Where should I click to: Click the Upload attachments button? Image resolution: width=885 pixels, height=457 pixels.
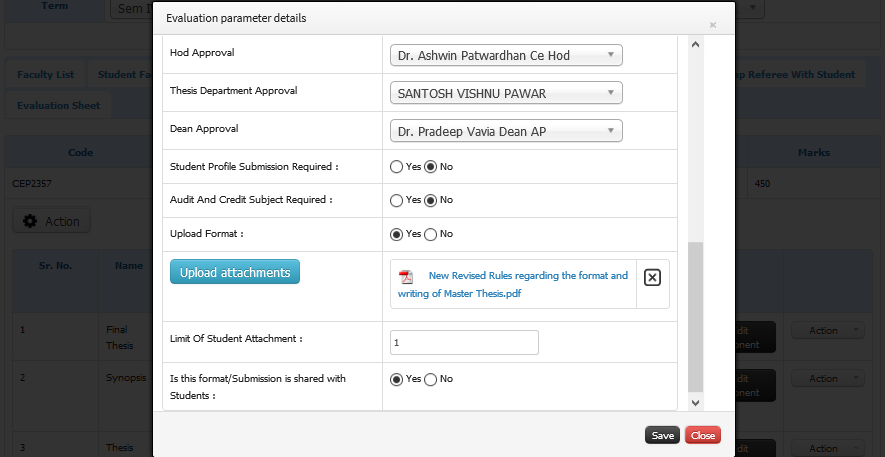pyautogui.click(x=235, y=272)
